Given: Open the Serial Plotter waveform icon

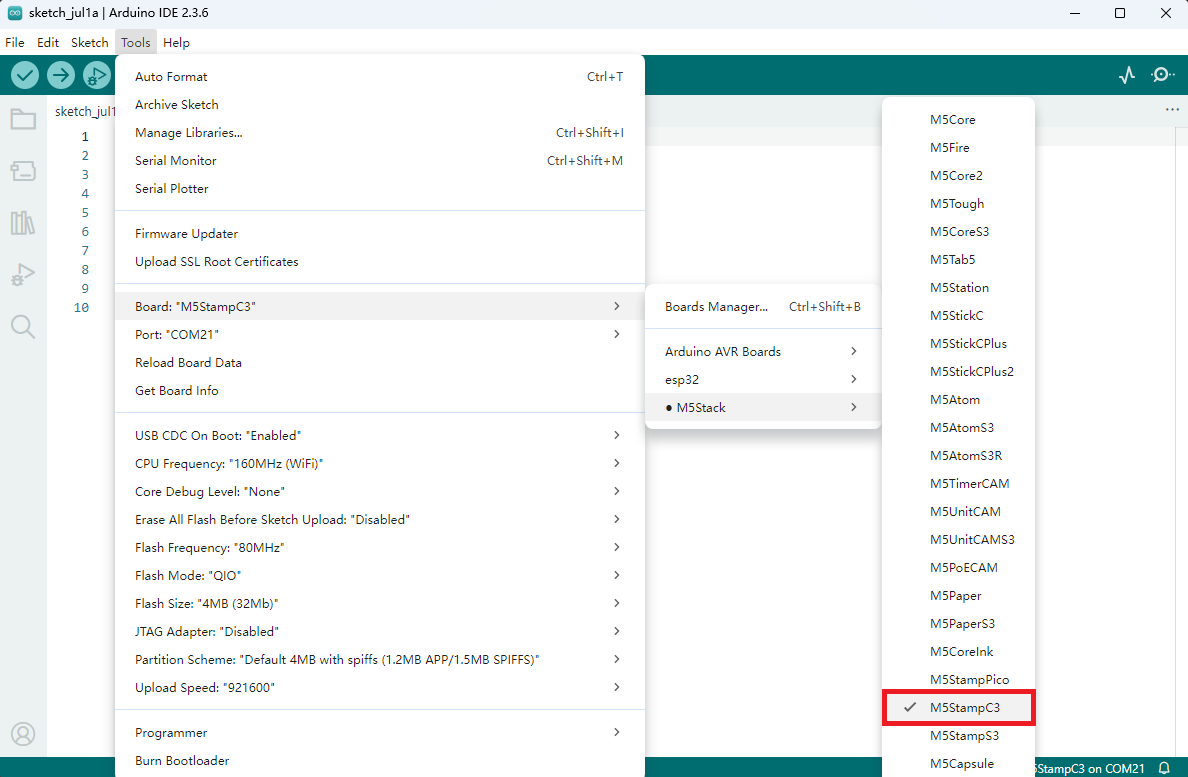Looking at the screenshot, I should [1127, 75].
